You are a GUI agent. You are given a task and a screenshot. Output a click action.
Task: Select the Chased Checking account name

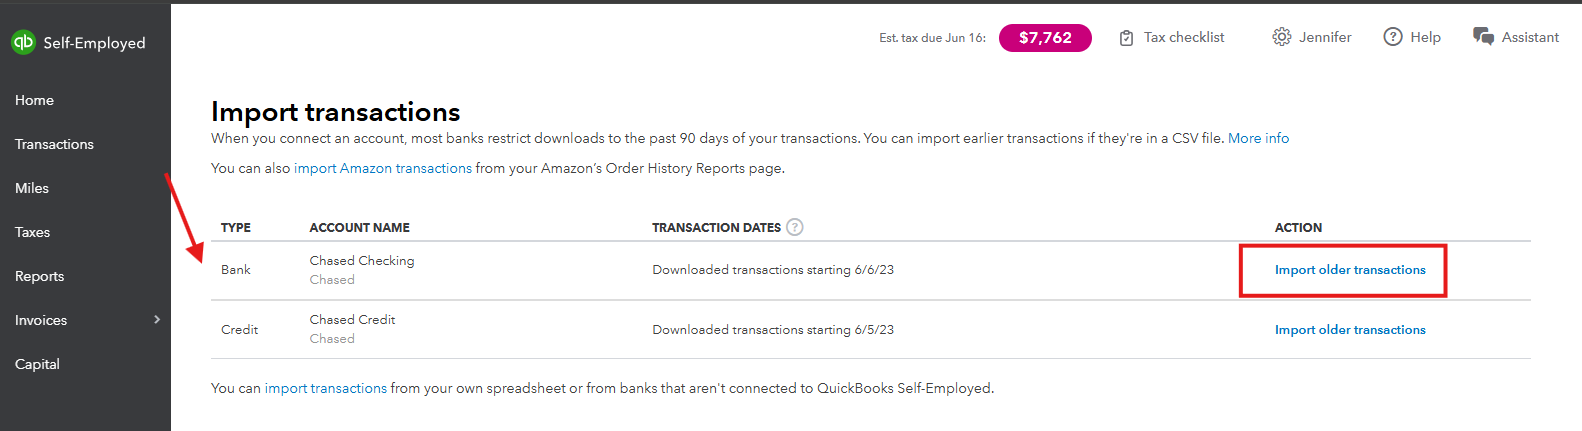(x=362, y=261)
